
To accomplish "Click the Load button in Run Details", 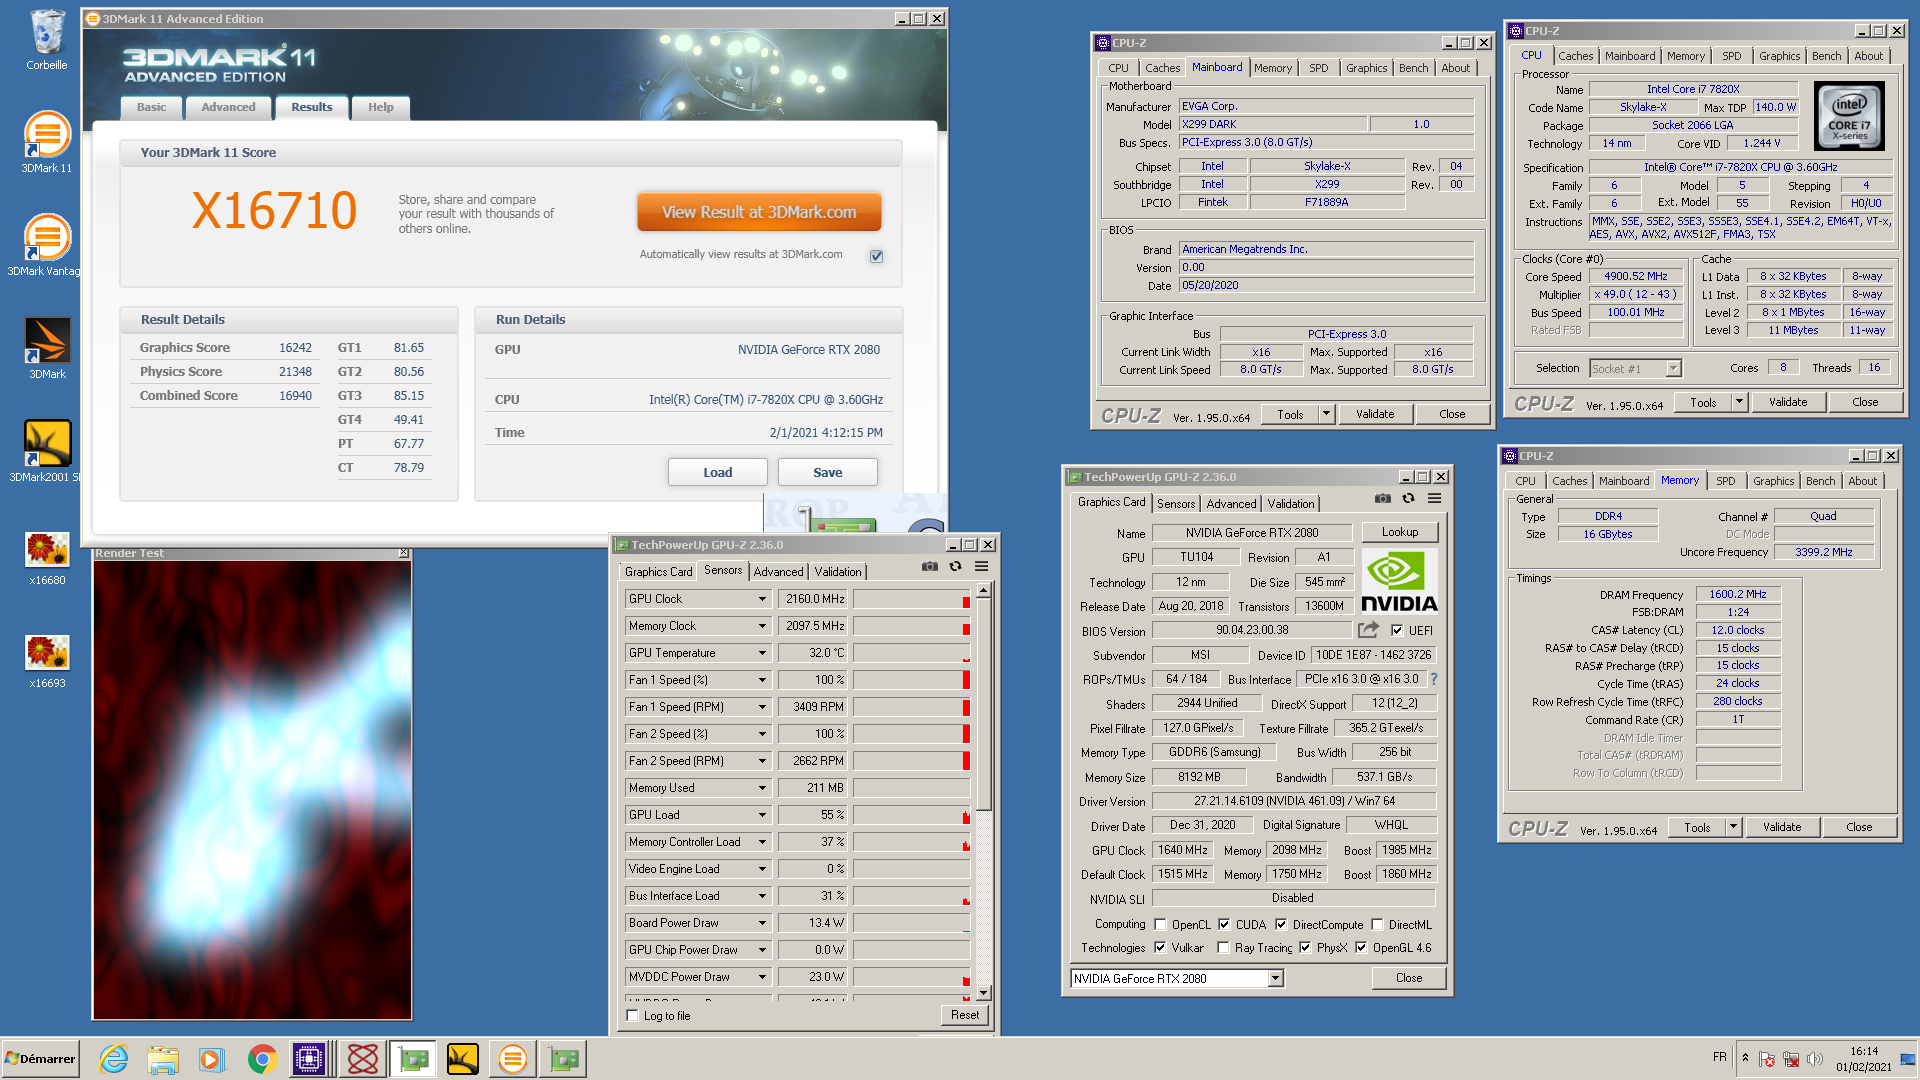I will pos(717,472).
